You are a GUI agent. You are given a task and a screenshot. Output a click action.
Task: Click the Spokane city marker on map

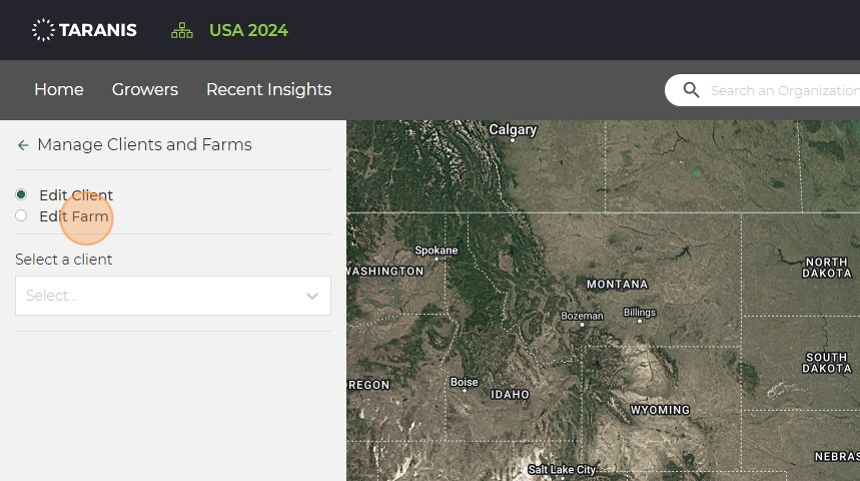pos(436,259)
